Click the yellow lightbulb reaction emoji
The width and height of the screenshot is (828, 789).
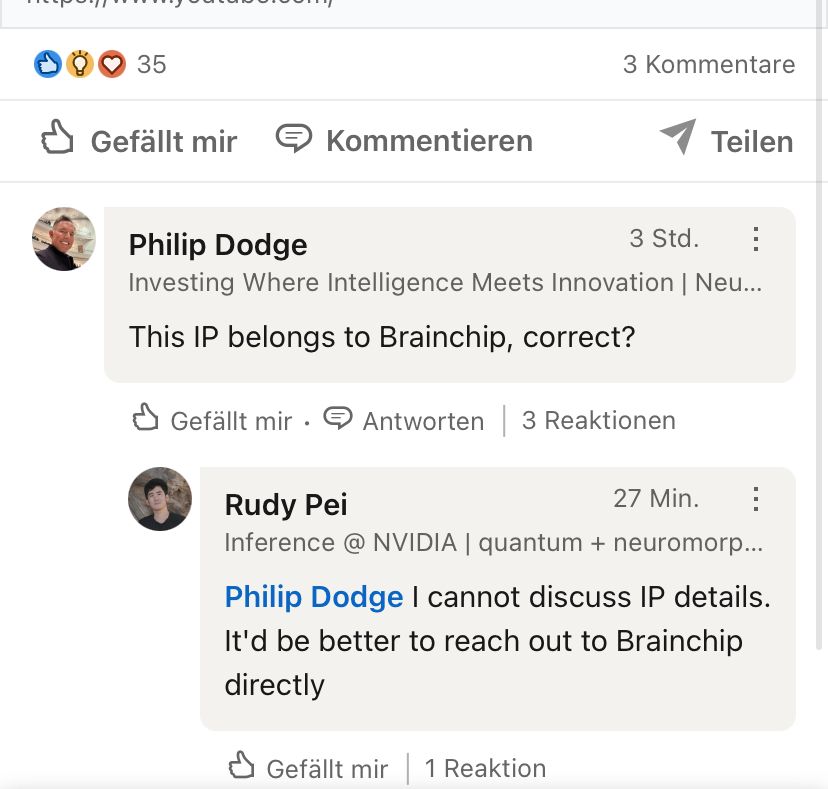point(80,65)
